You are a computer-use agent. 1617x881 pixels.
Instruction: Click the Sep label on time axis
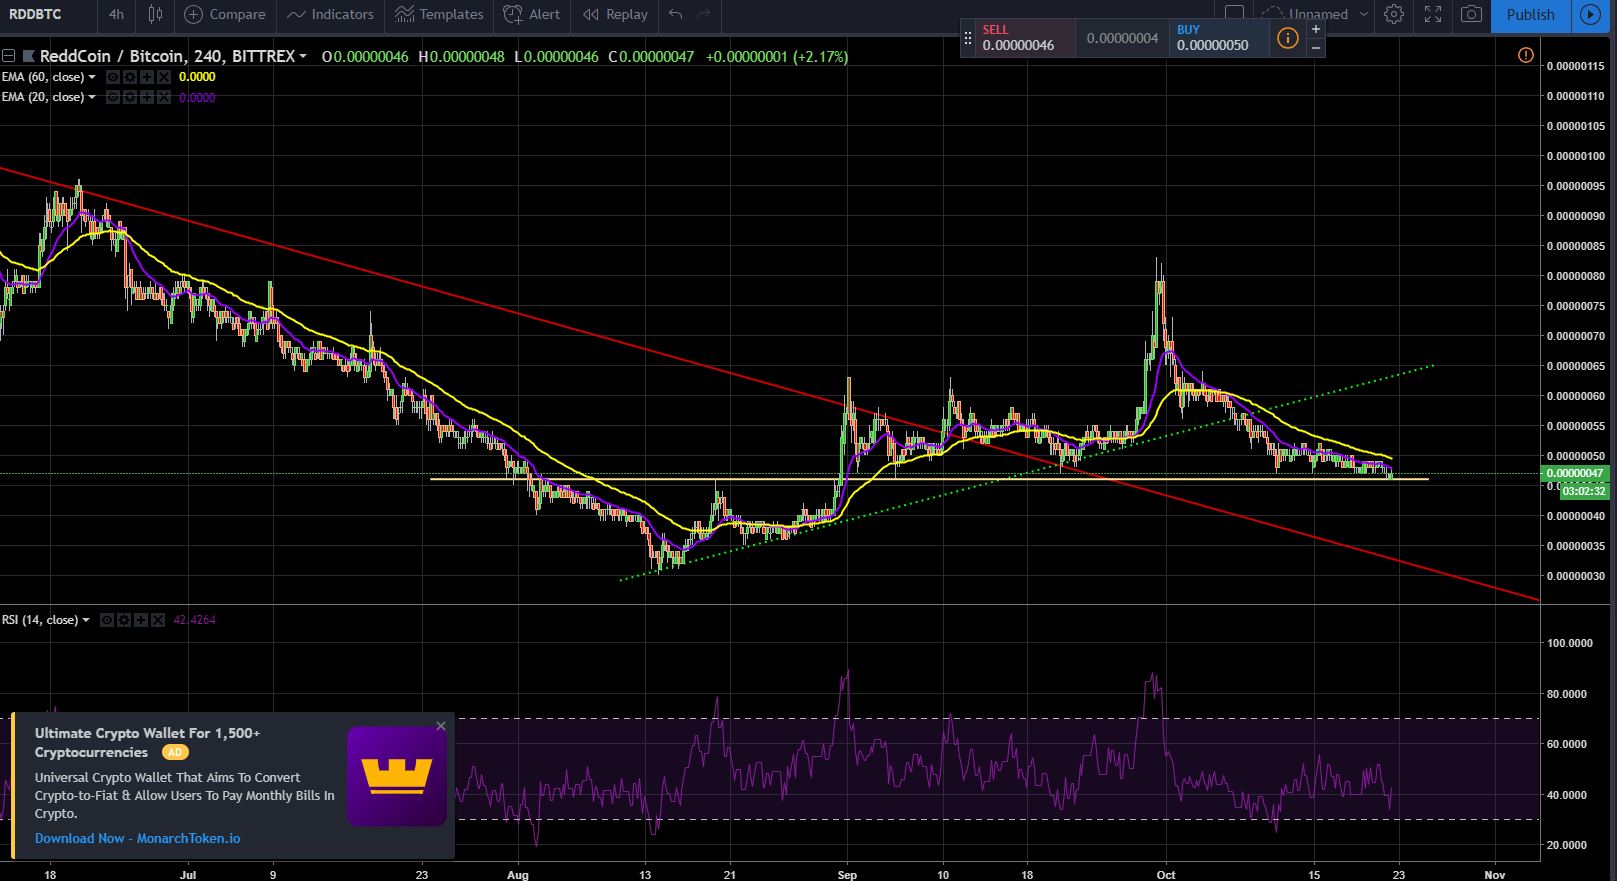click(847, 874)
